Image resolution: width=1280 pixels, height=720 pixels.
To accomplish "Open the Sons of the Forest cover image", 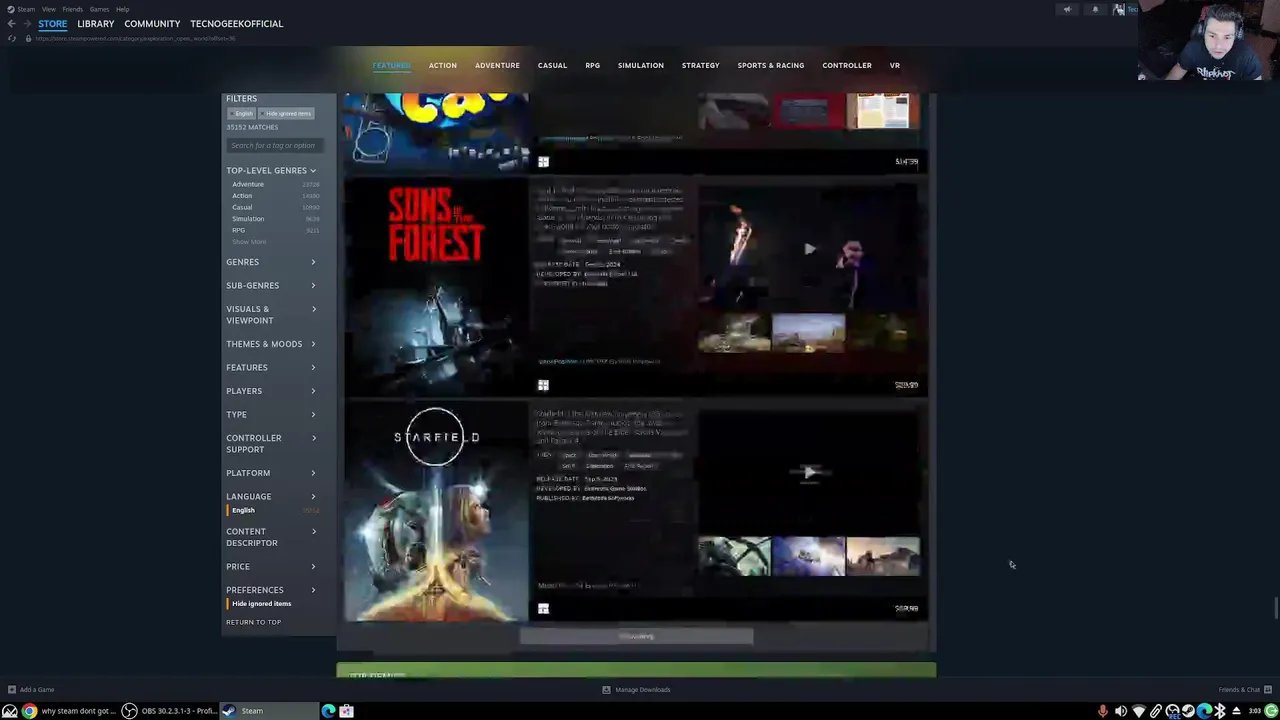I will [436, 287].
